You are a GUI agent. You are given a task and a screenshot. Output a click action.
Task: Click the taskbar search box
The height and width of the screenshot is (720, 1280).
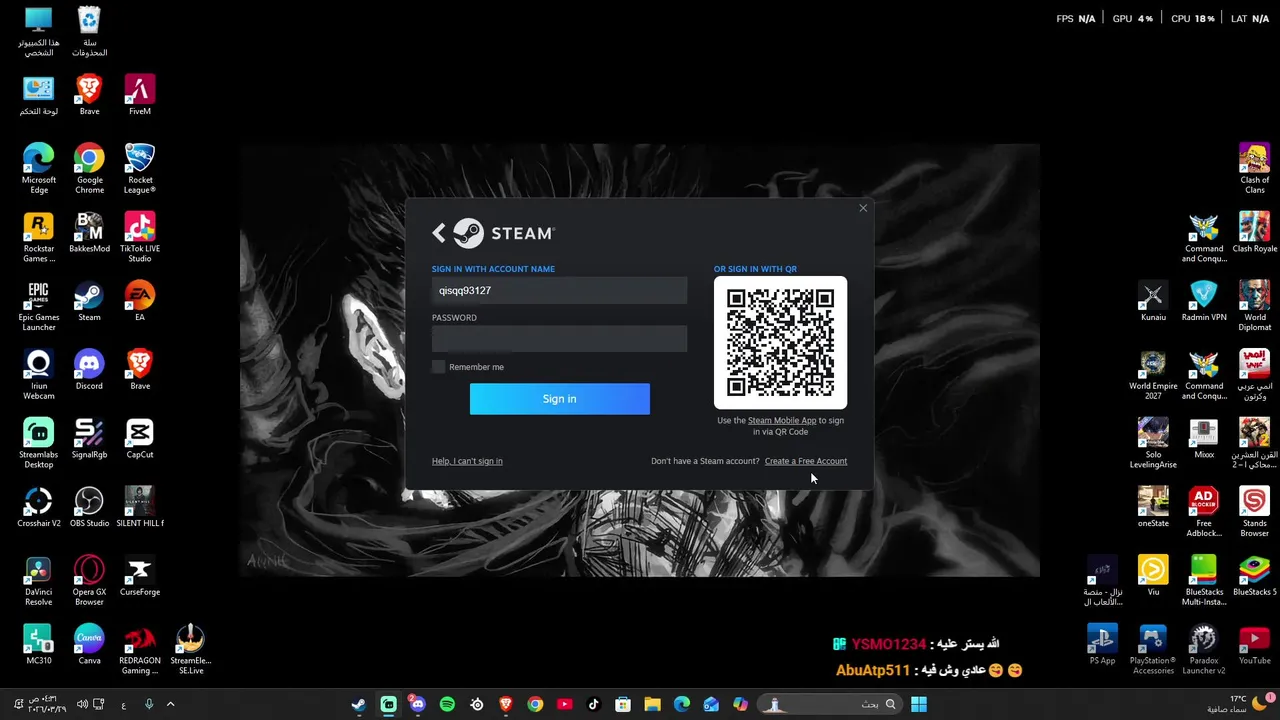click(828, 704)
